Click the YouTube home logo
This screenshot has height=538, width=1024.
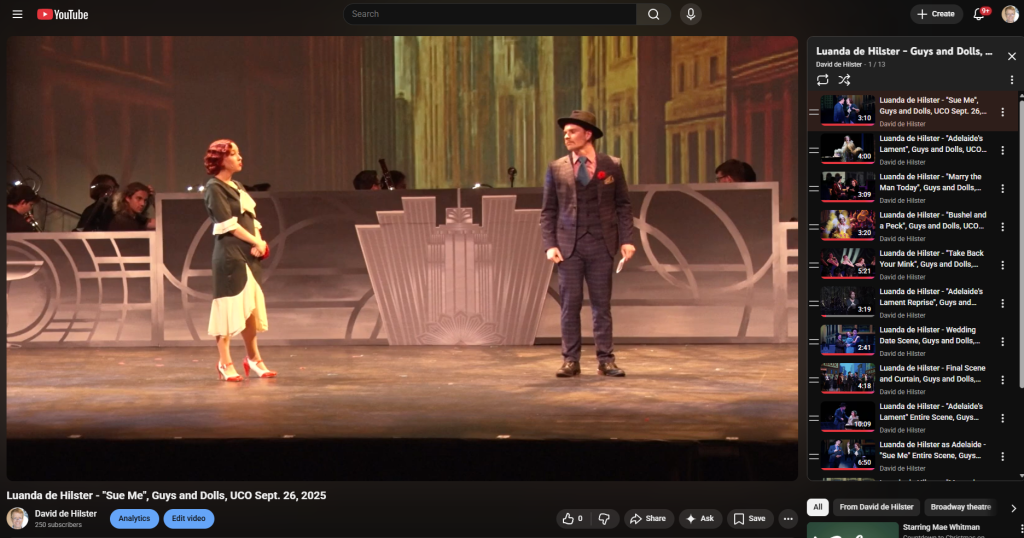63,14
